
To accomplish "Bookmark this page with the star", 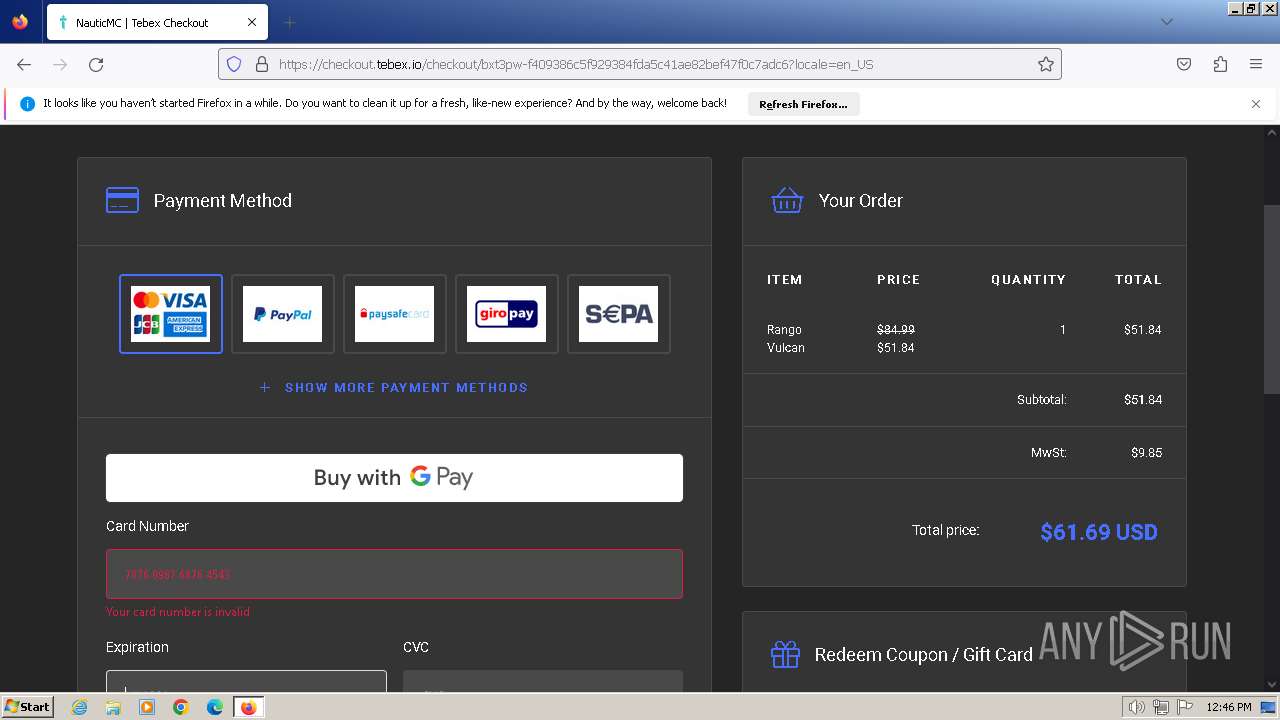I will coord(1046,64).
